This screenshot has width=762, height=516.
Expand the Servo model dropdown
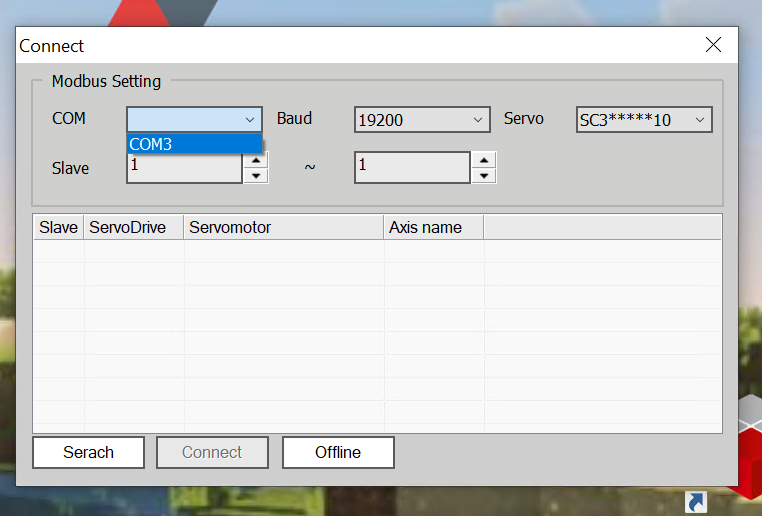pyautogui.click(x=699, y=120)
